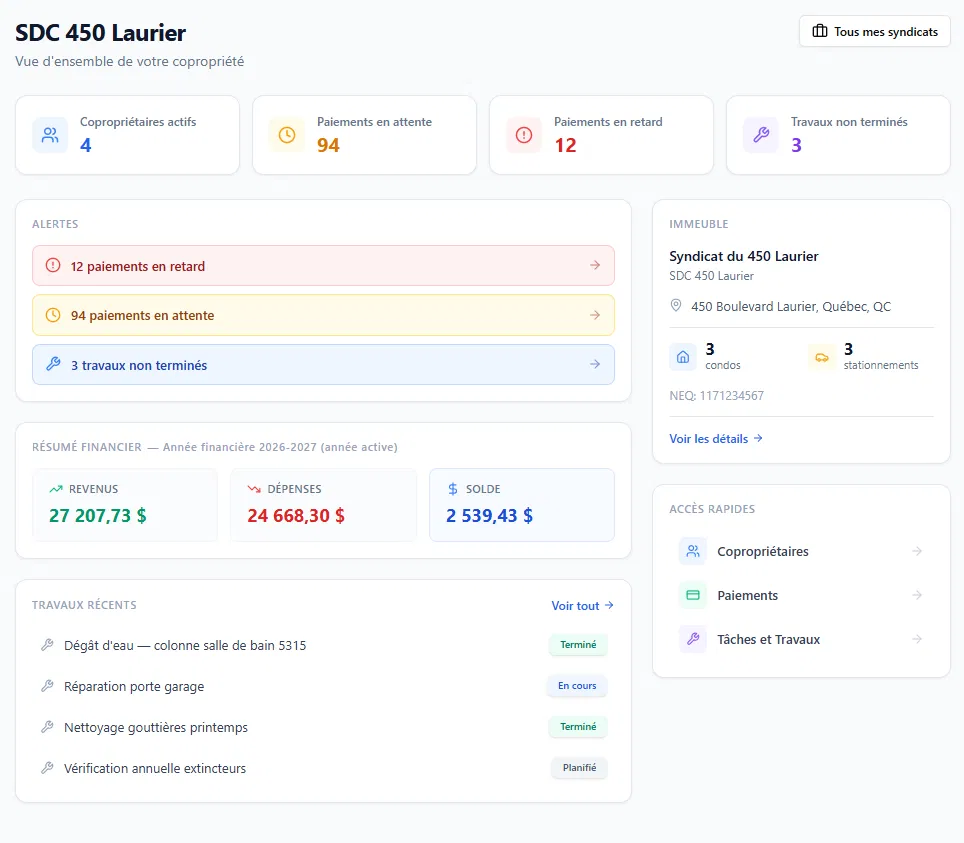Open the 12 paiements en retard alert

click(x=323, y=266)
